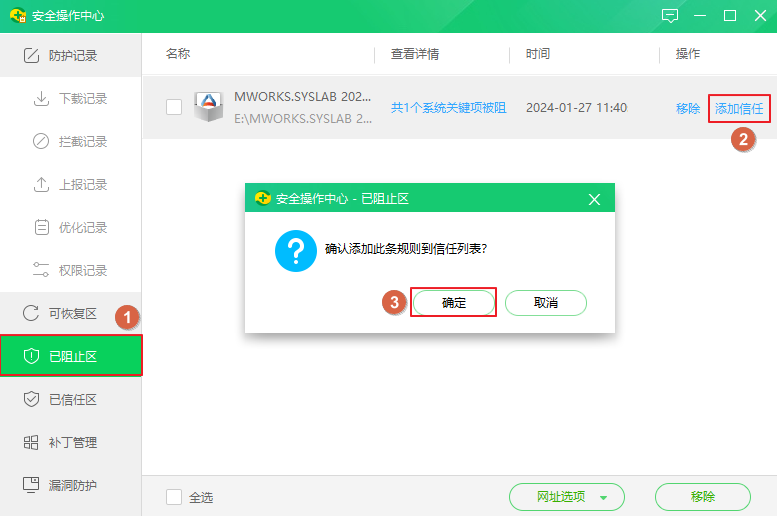Image resolution: width=777 pixels, height=516 pixels.
Task: Close the 已阻止区 confirmation dialog
Action: pyautogui.click(x=594, y=199)
